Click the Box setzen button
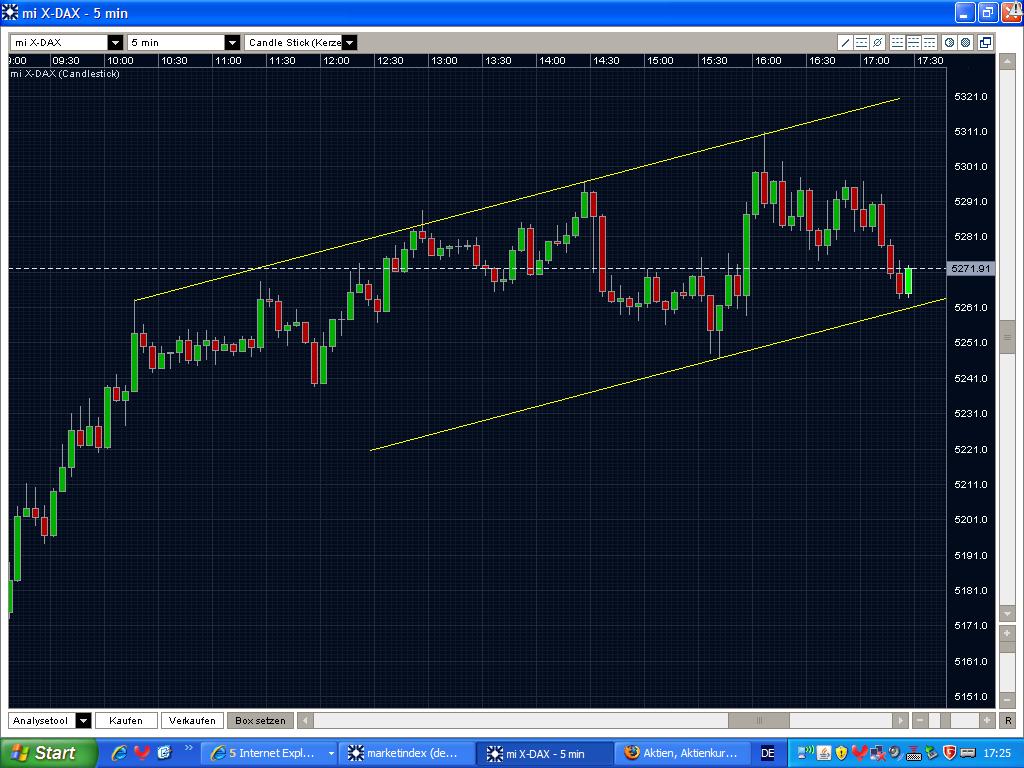The width and height of the screenshot is (1024, 768). click(x=260, y=721)
